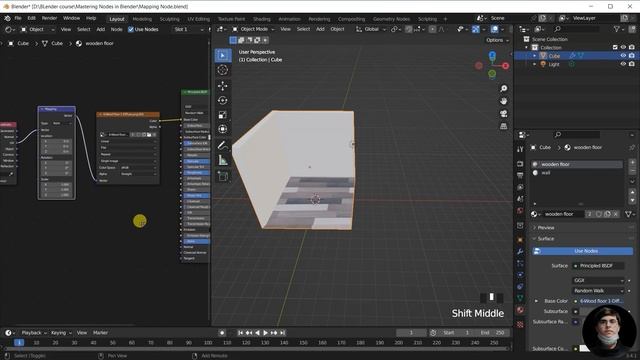Click the current frame field showing 1
This screenshot has height=360, width=640.
(x=411, y=333)
